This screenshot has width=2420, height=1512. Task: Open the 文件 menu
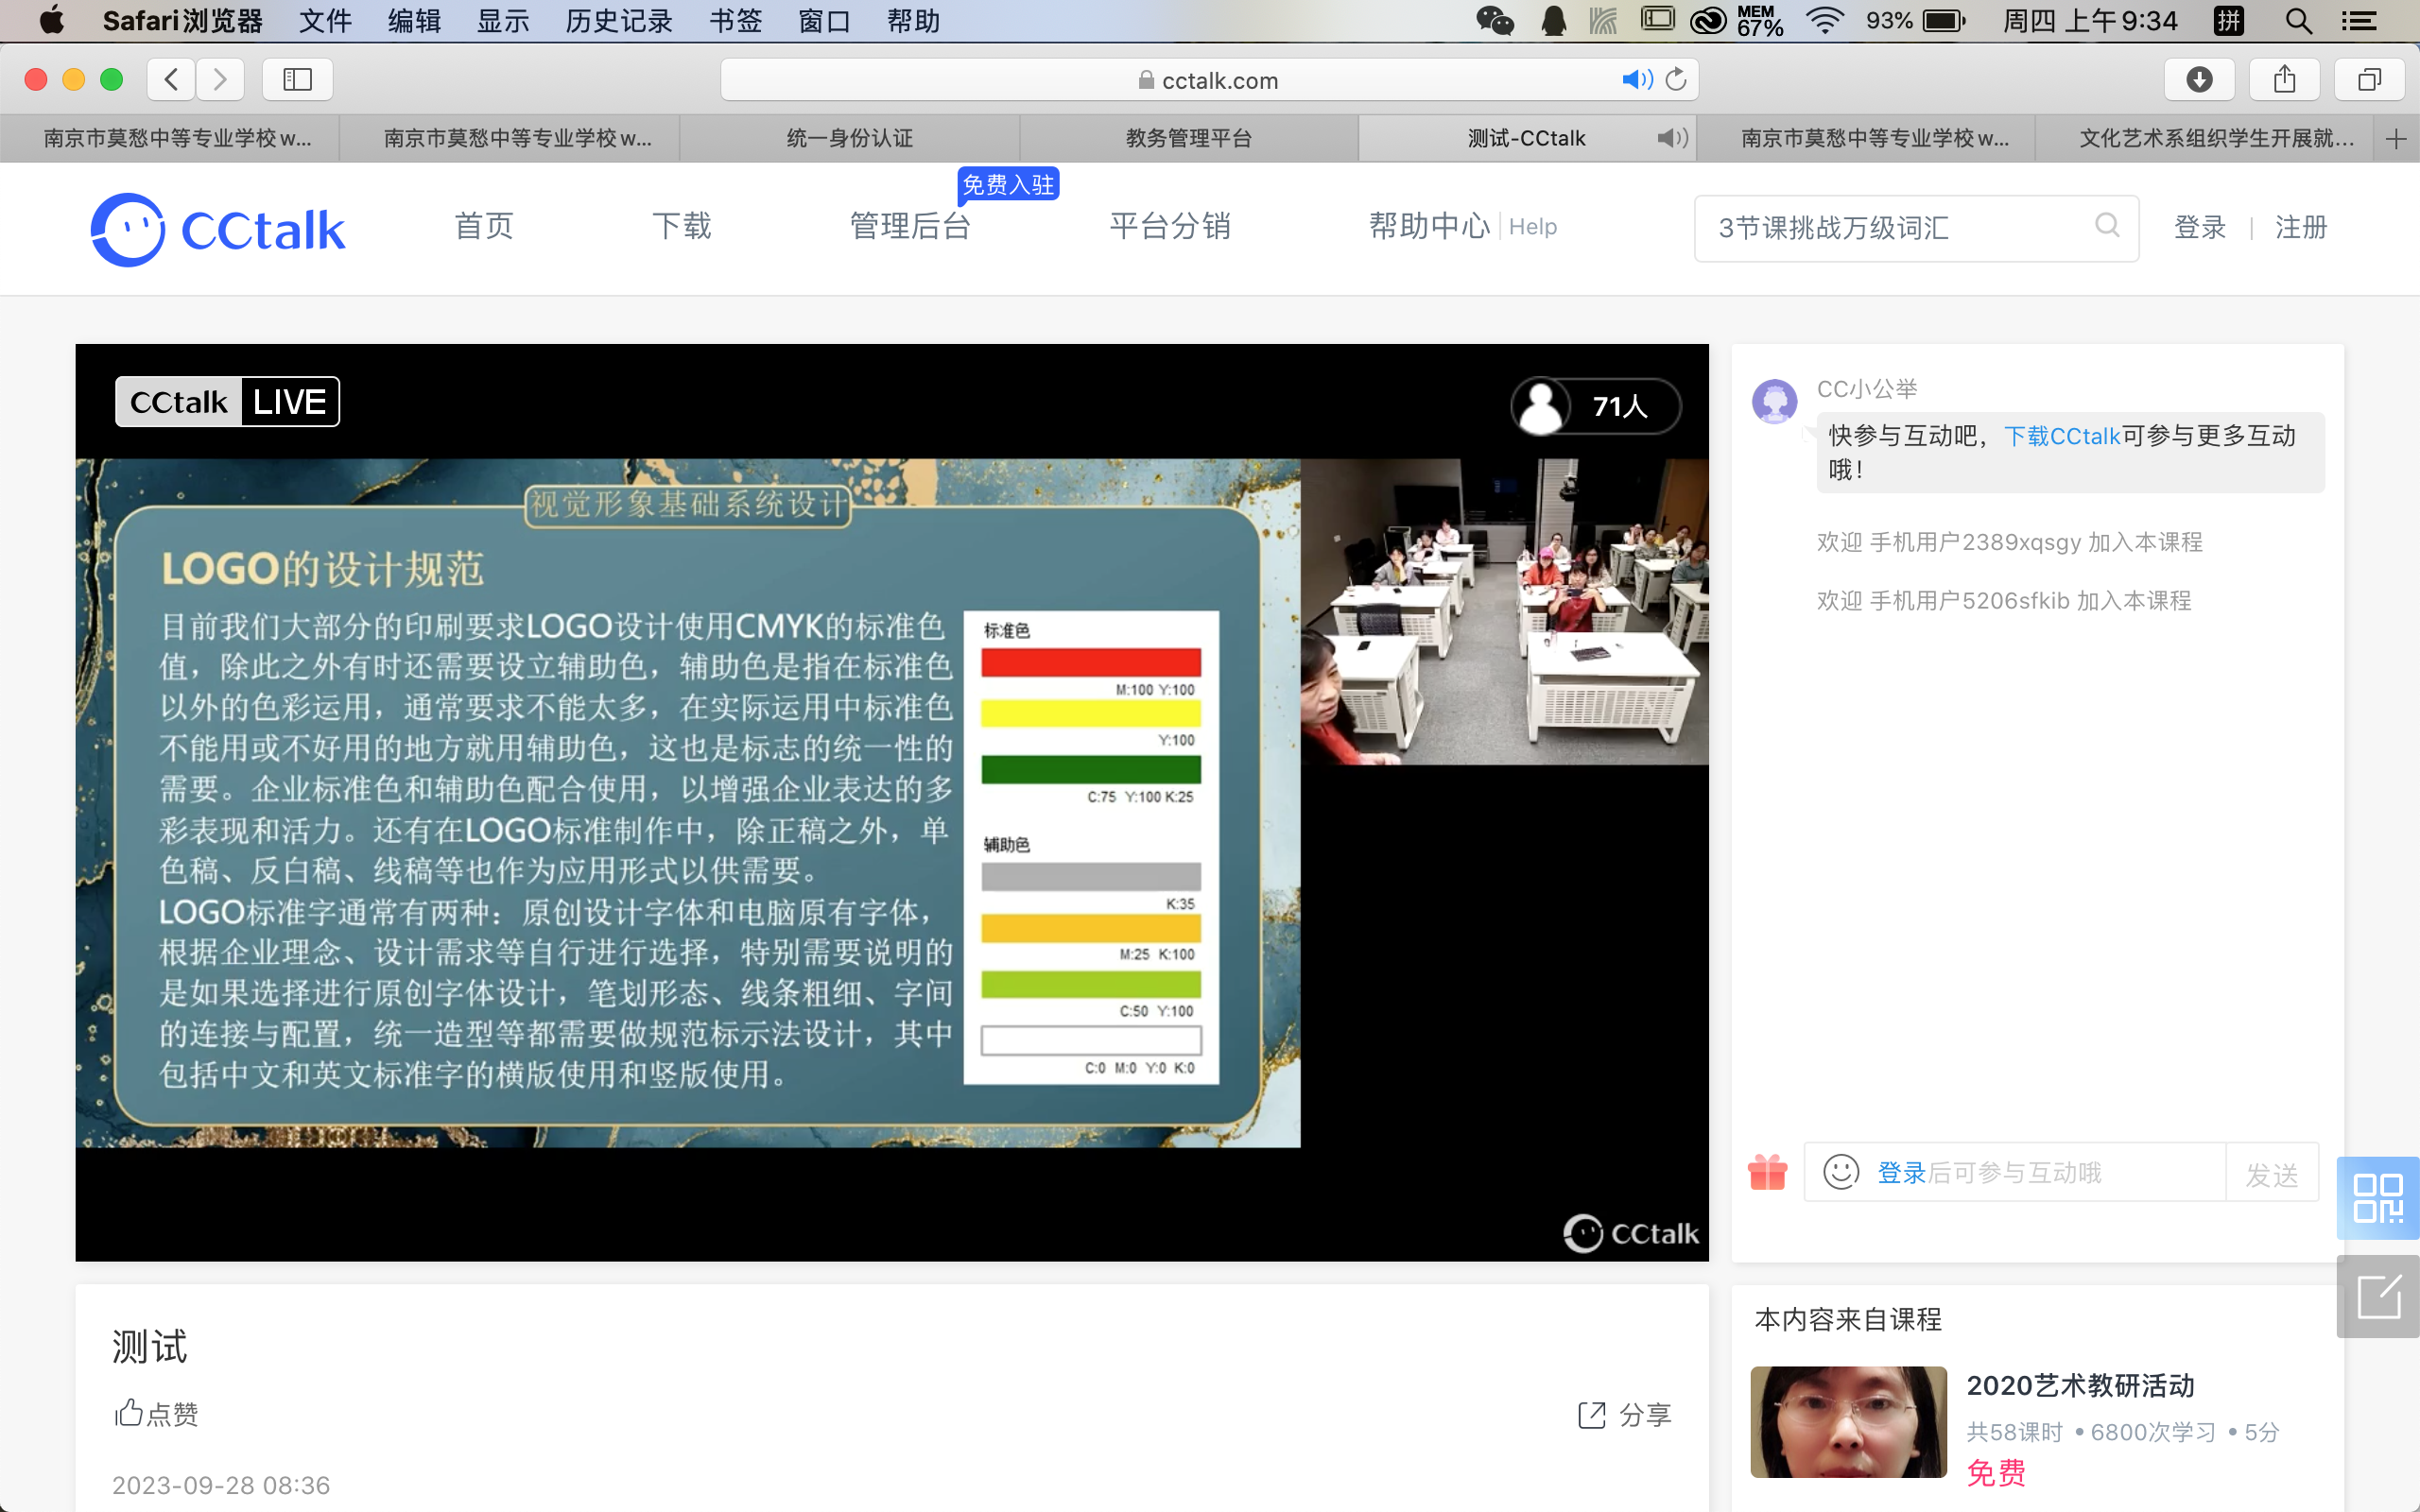tap(325, 21)
